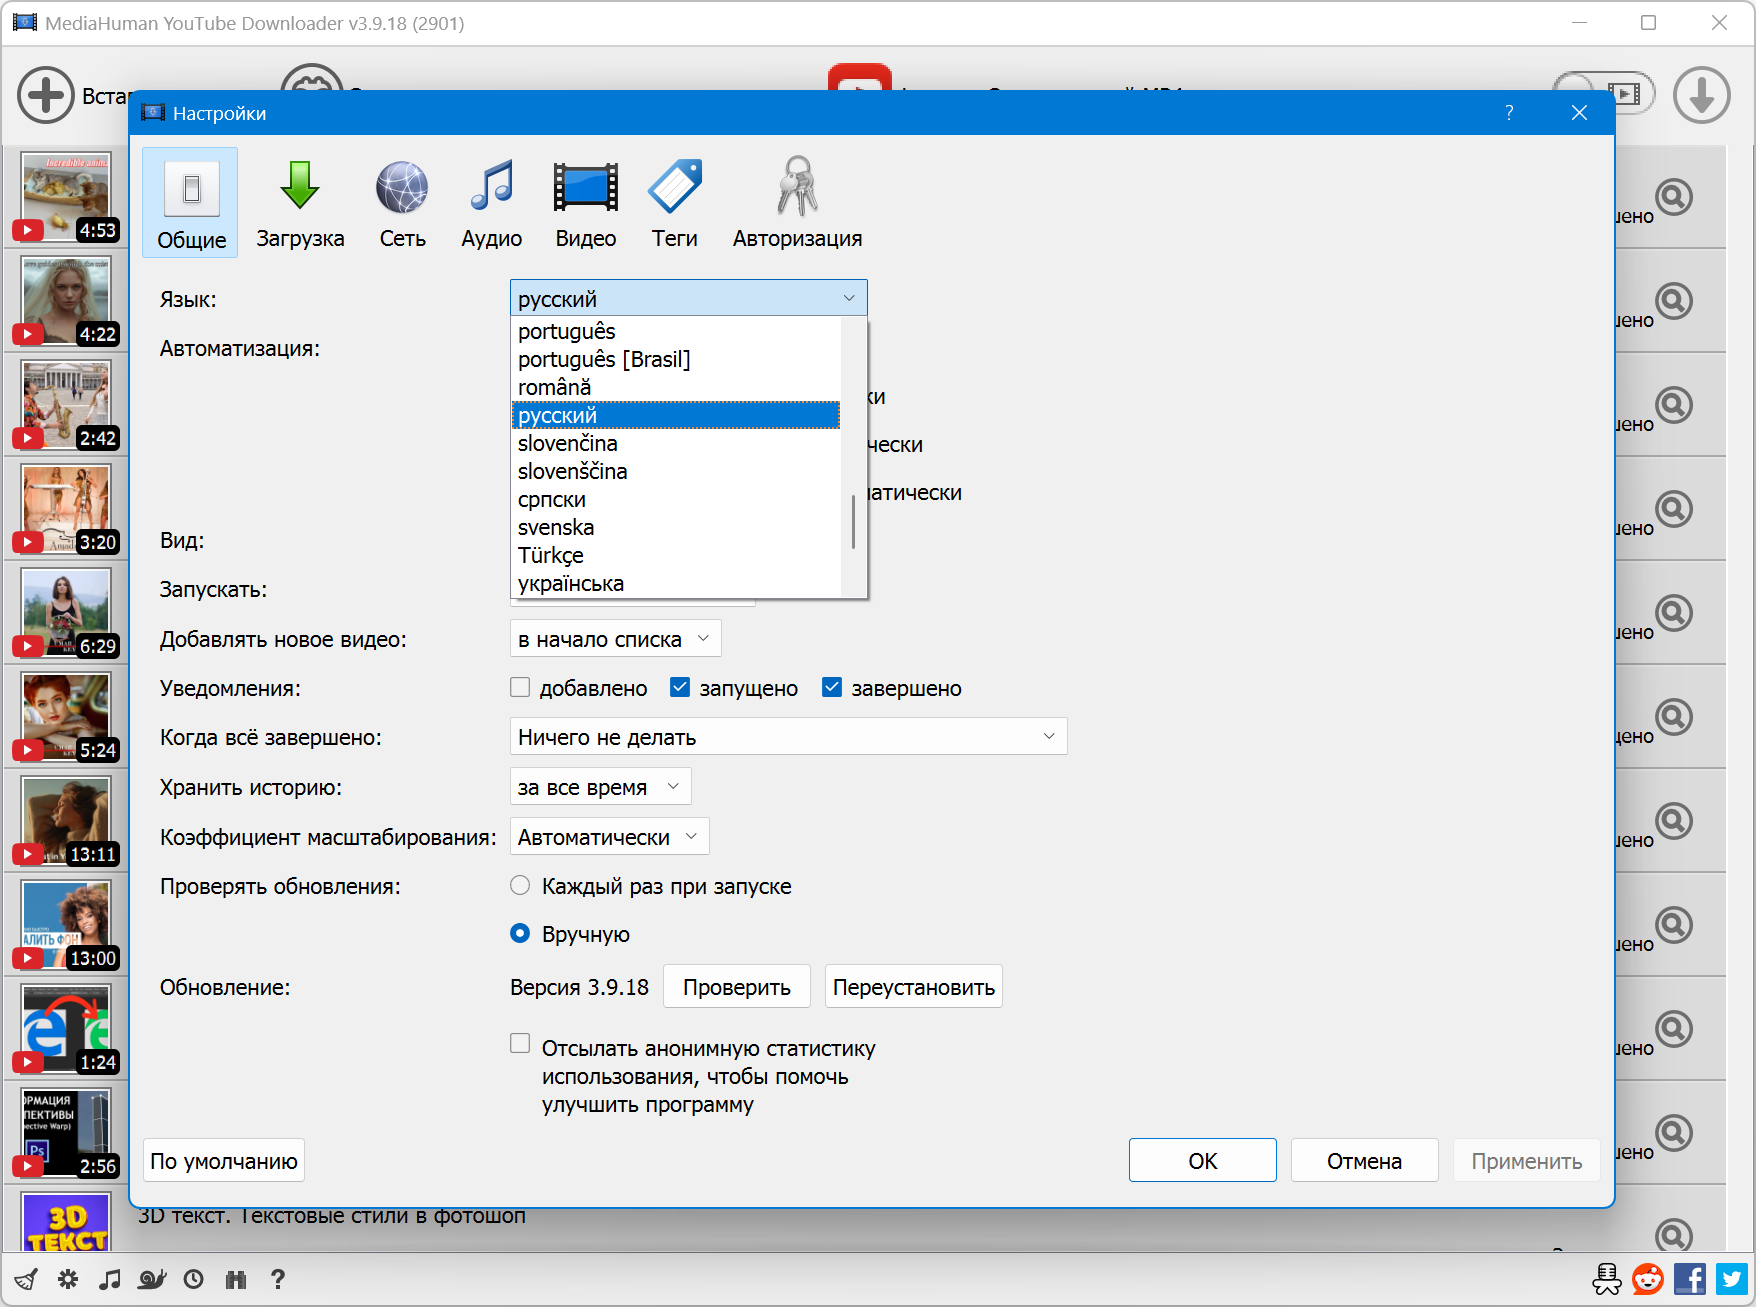This screenshot has height=1307, width=1756.
Task: Expand the 'за все время' history dropdown
Action: coord(600,787)
